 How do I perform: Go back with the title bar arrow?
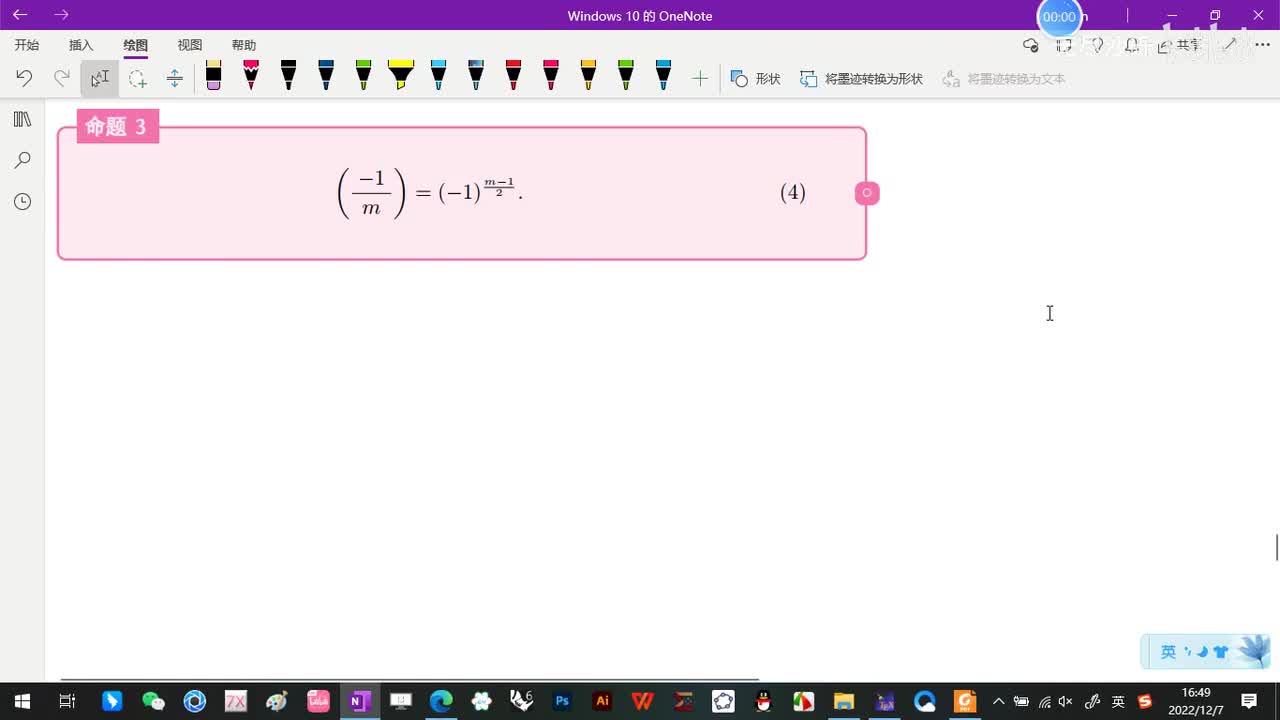20,15
